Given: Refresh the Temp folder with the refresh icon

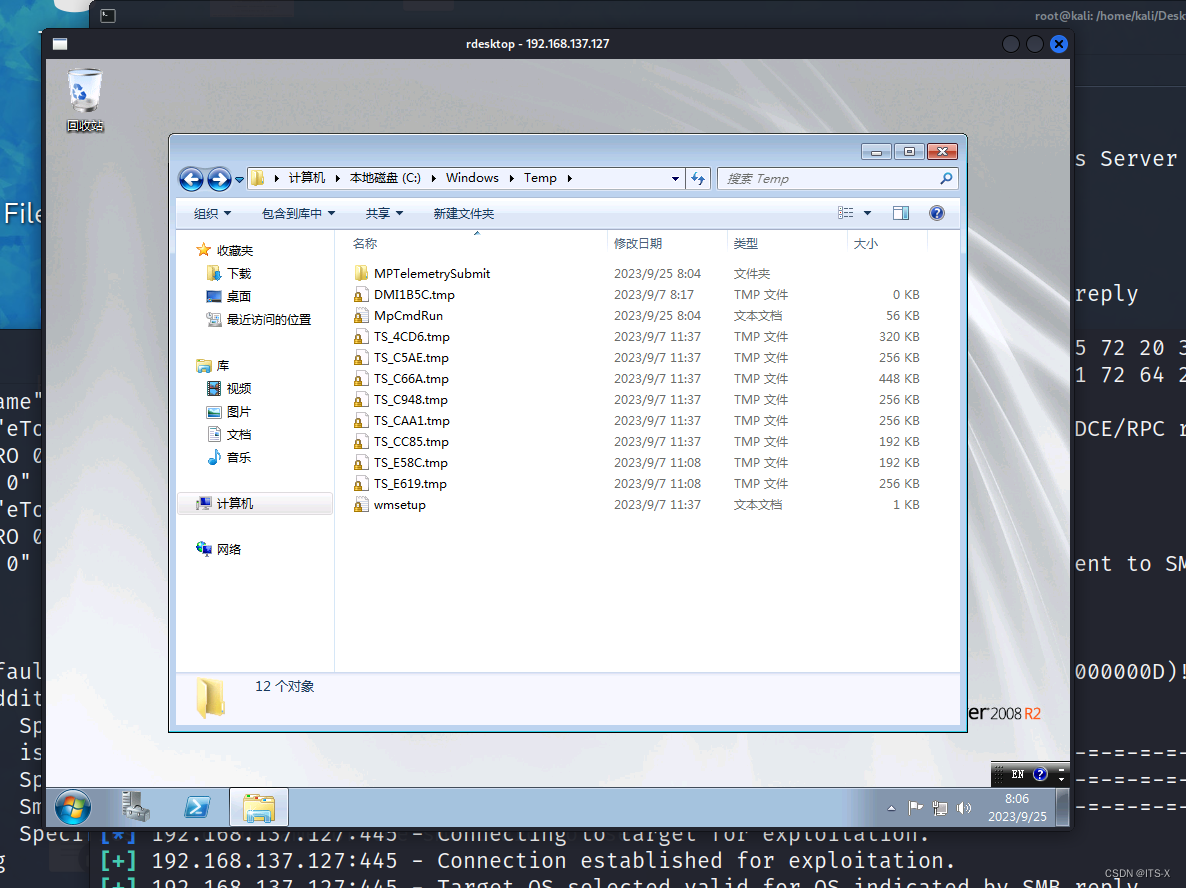Looking at the screenshot, I should (x=697, y=178).
